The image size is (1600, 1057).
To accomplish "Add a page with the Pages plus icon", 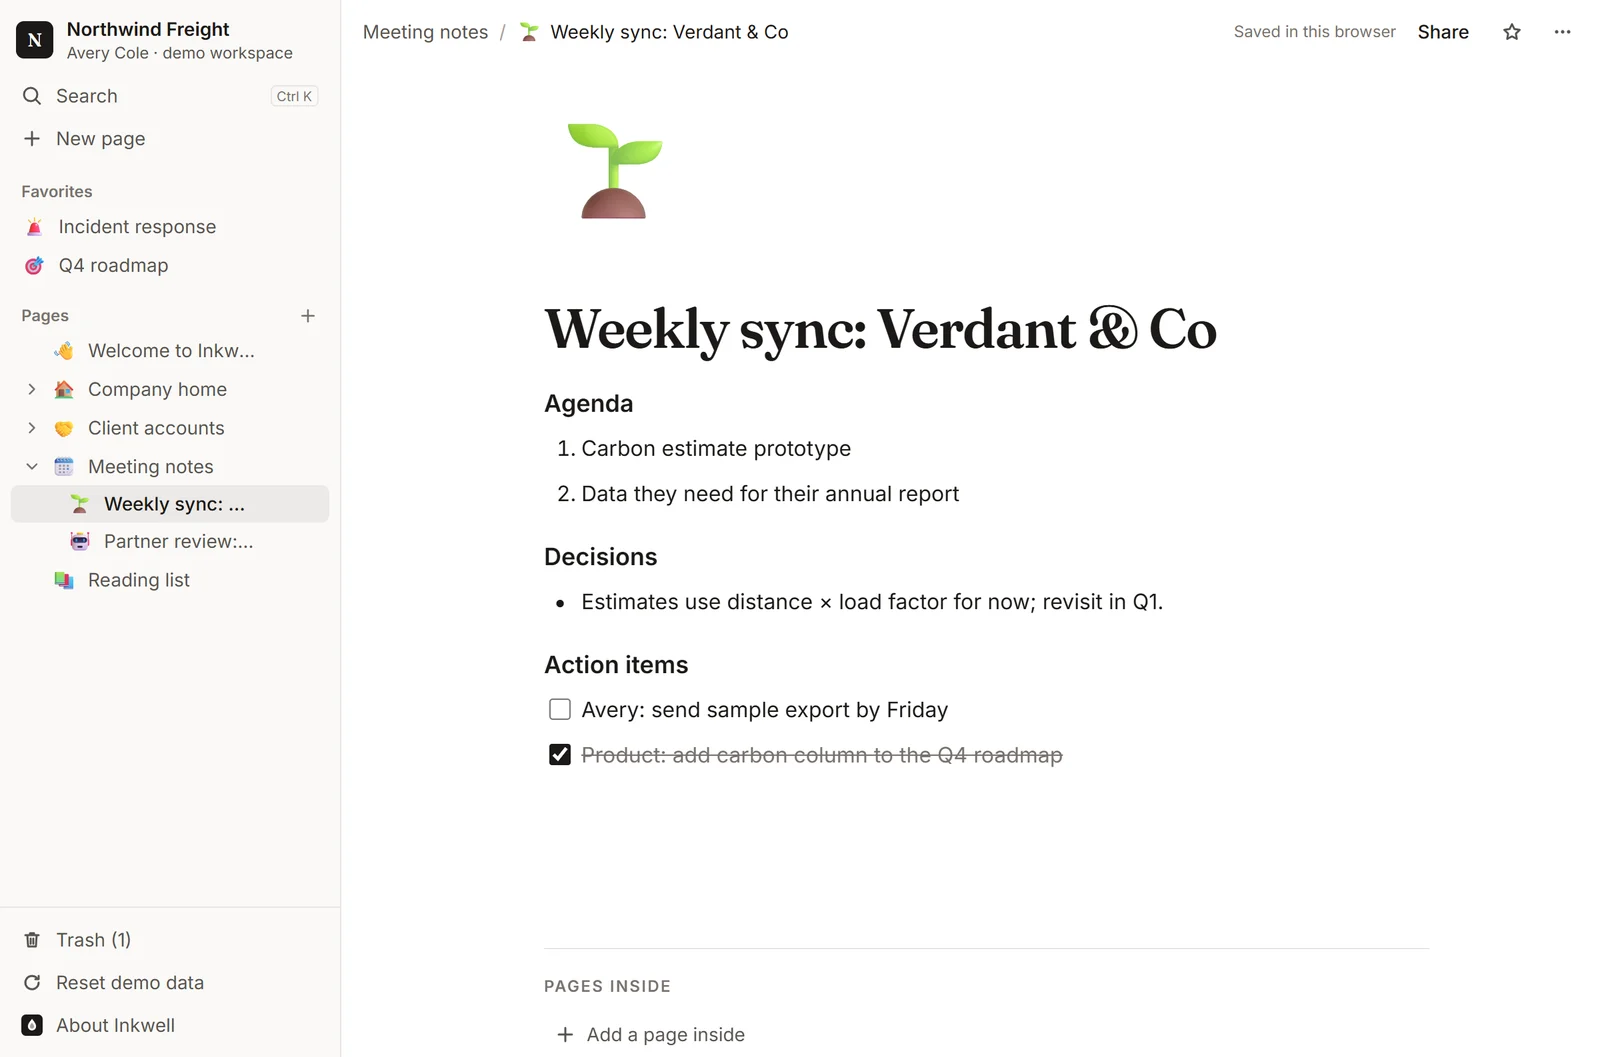I will [x=308, y=316].
